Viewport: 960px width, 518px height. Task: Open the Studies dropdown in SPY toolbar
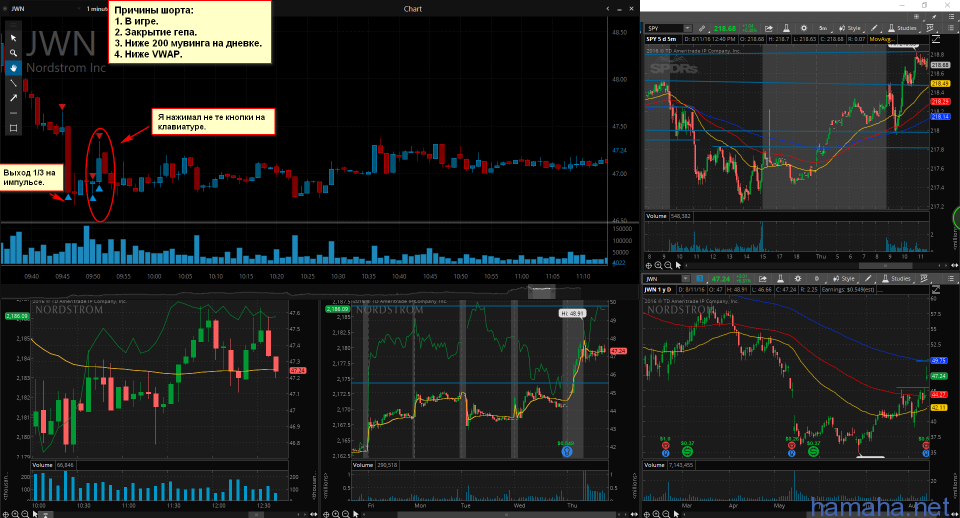click(x=902, y=28)
